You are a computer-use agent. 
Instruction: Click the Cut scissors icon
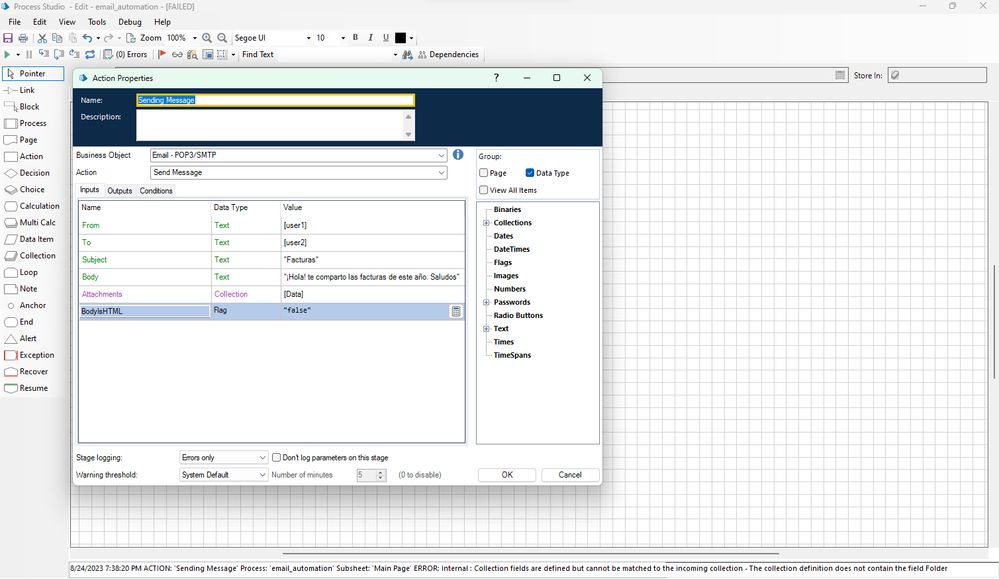click(42, 38)
